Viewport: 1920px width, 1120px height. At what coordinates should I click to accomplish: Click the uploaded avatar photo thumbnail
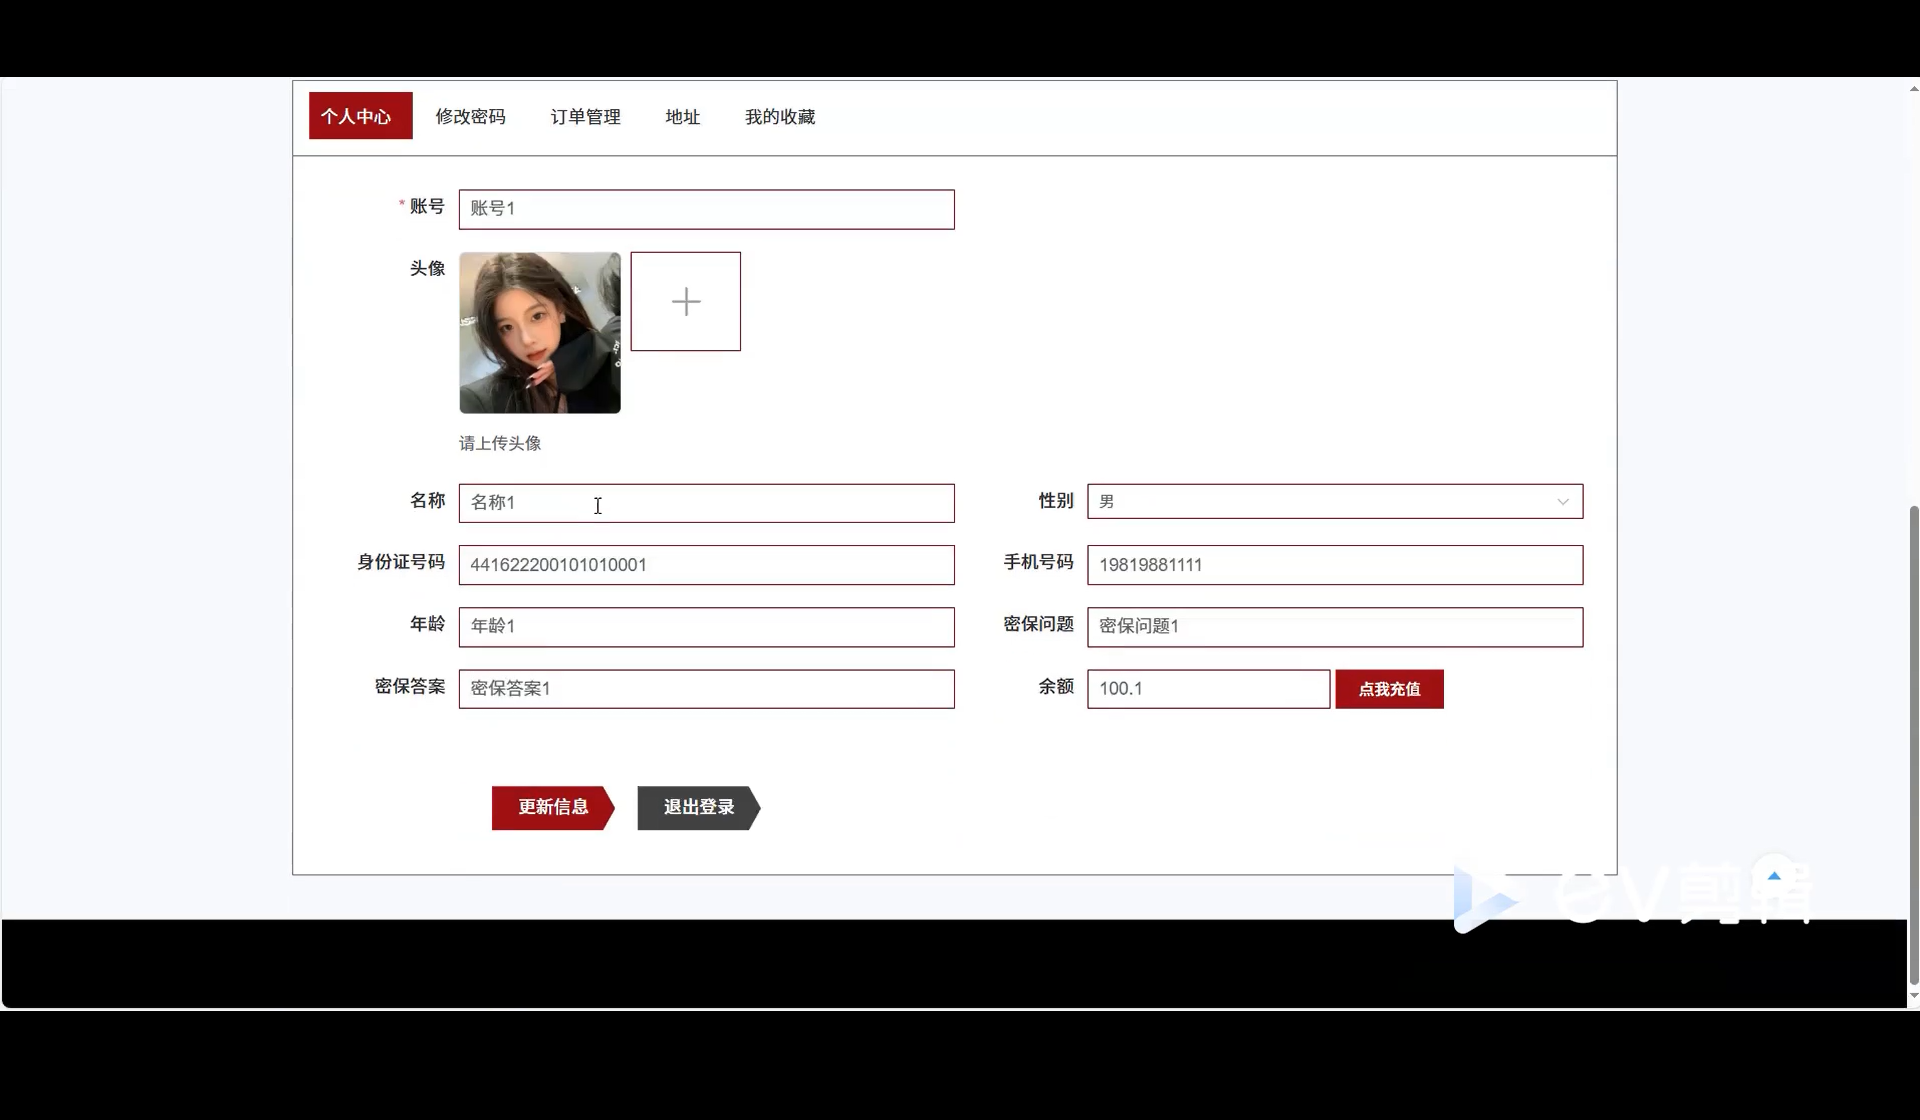[x=539, y=332]
